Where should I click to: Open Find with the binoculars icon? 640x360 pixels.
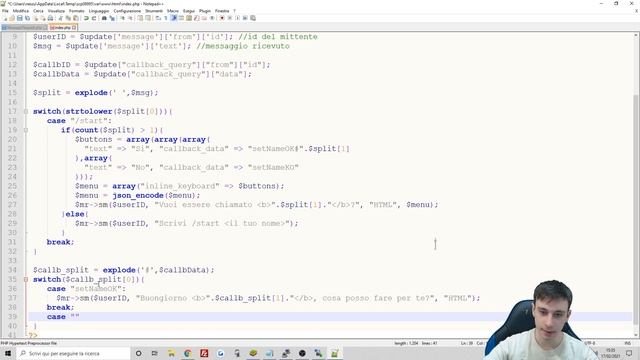[104, 18]
